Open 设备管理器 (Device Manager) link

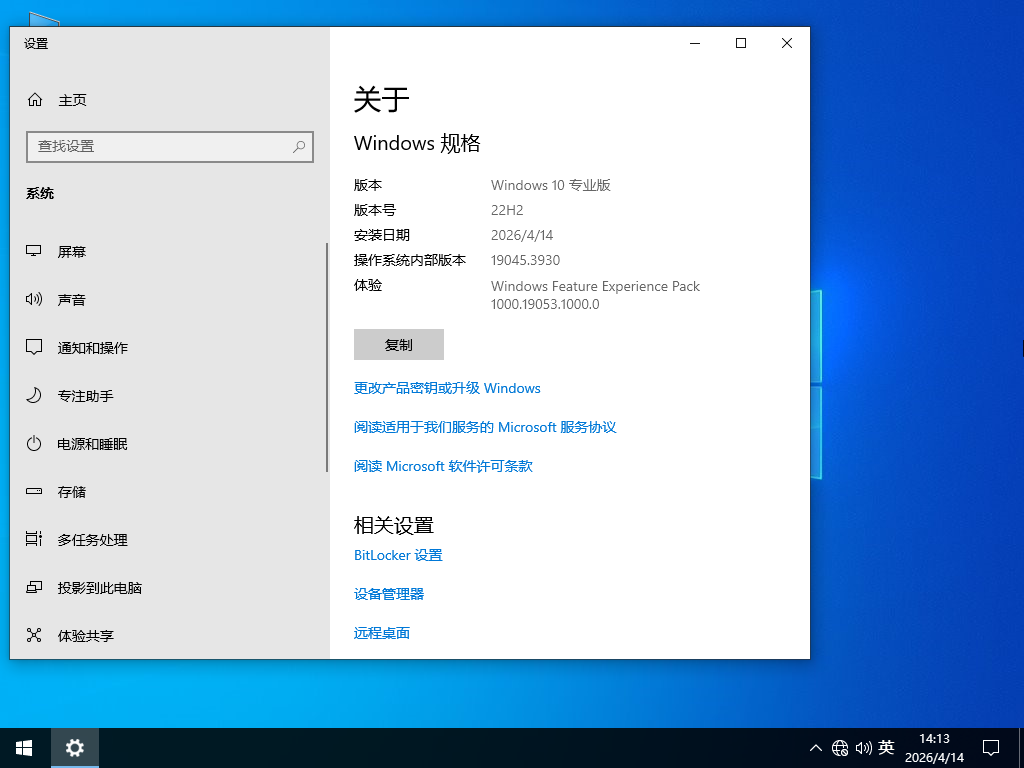coord(389,593)
